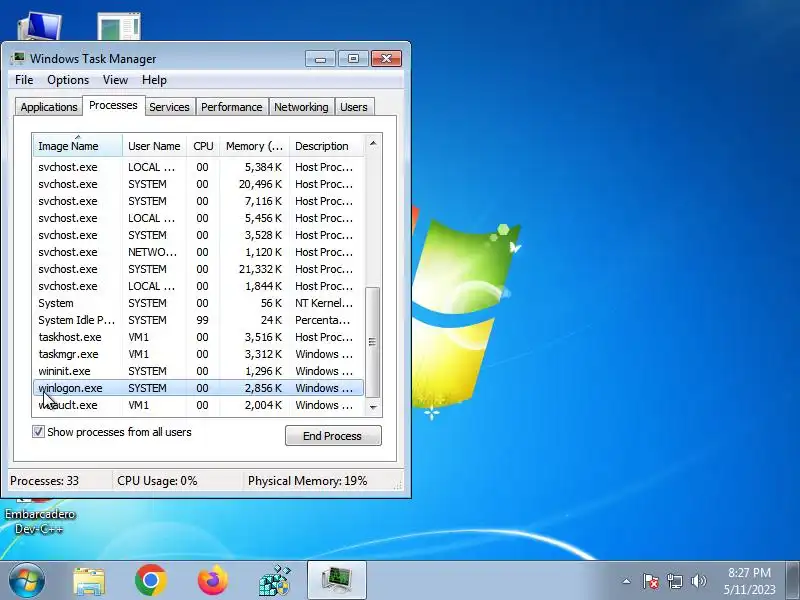Open the Help menu
Screen dimensions: 800x600
pos(154,80)
